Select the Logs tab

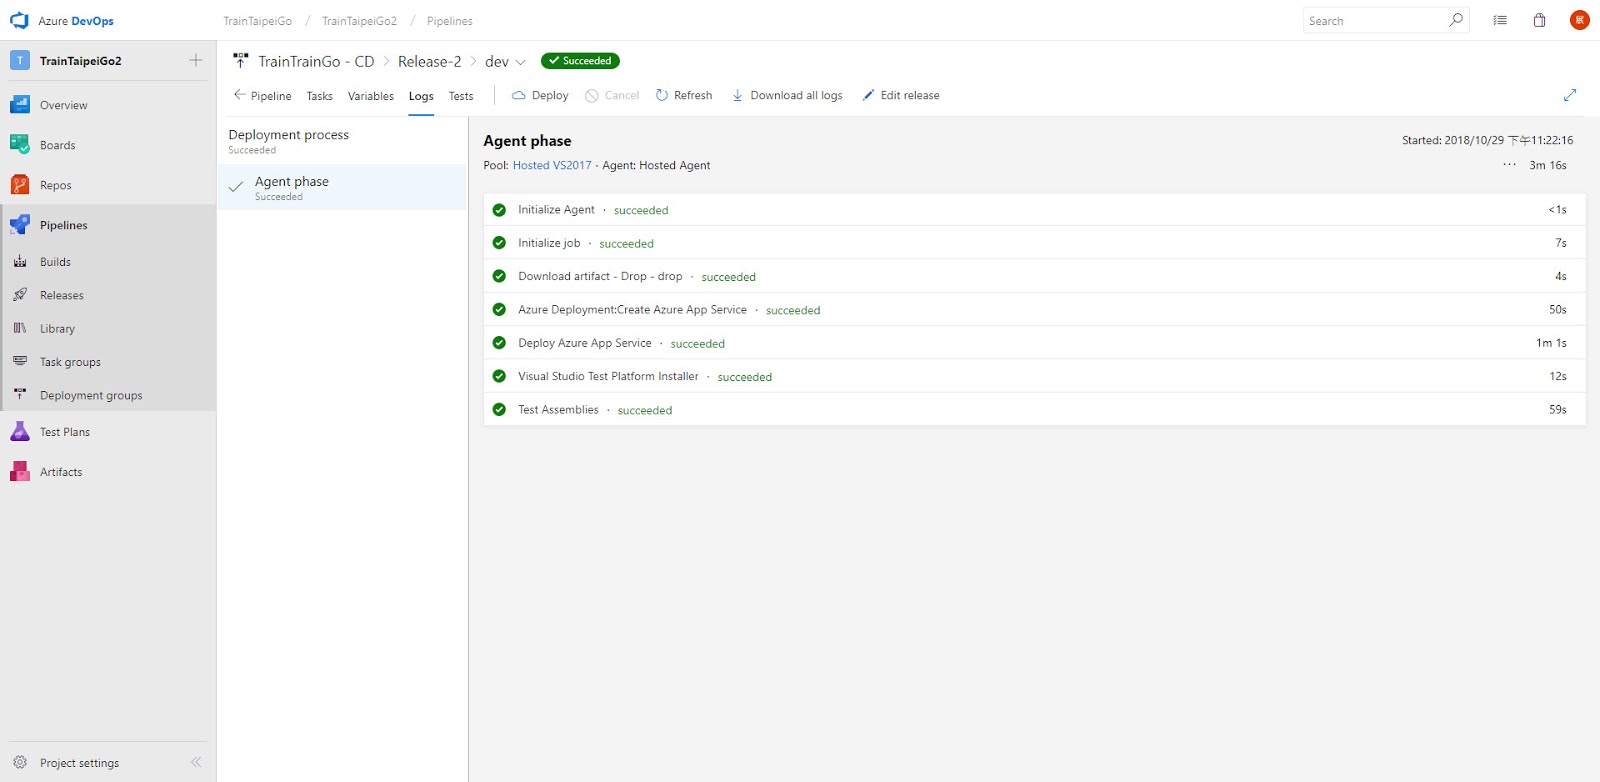coord(421,96)
